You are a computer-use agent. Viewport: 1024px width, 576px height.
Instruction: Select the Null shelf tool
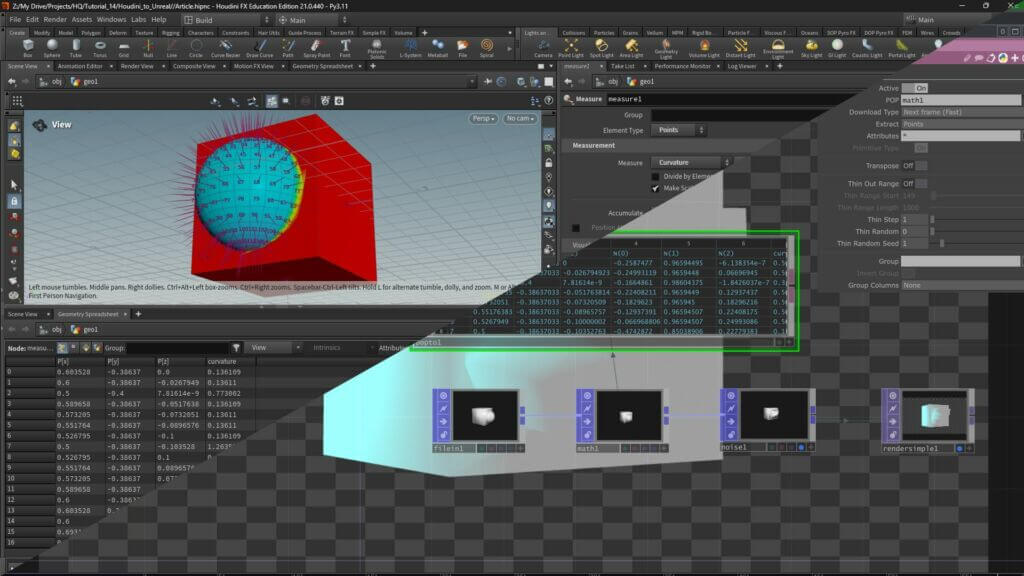click(x=148, y=48)
